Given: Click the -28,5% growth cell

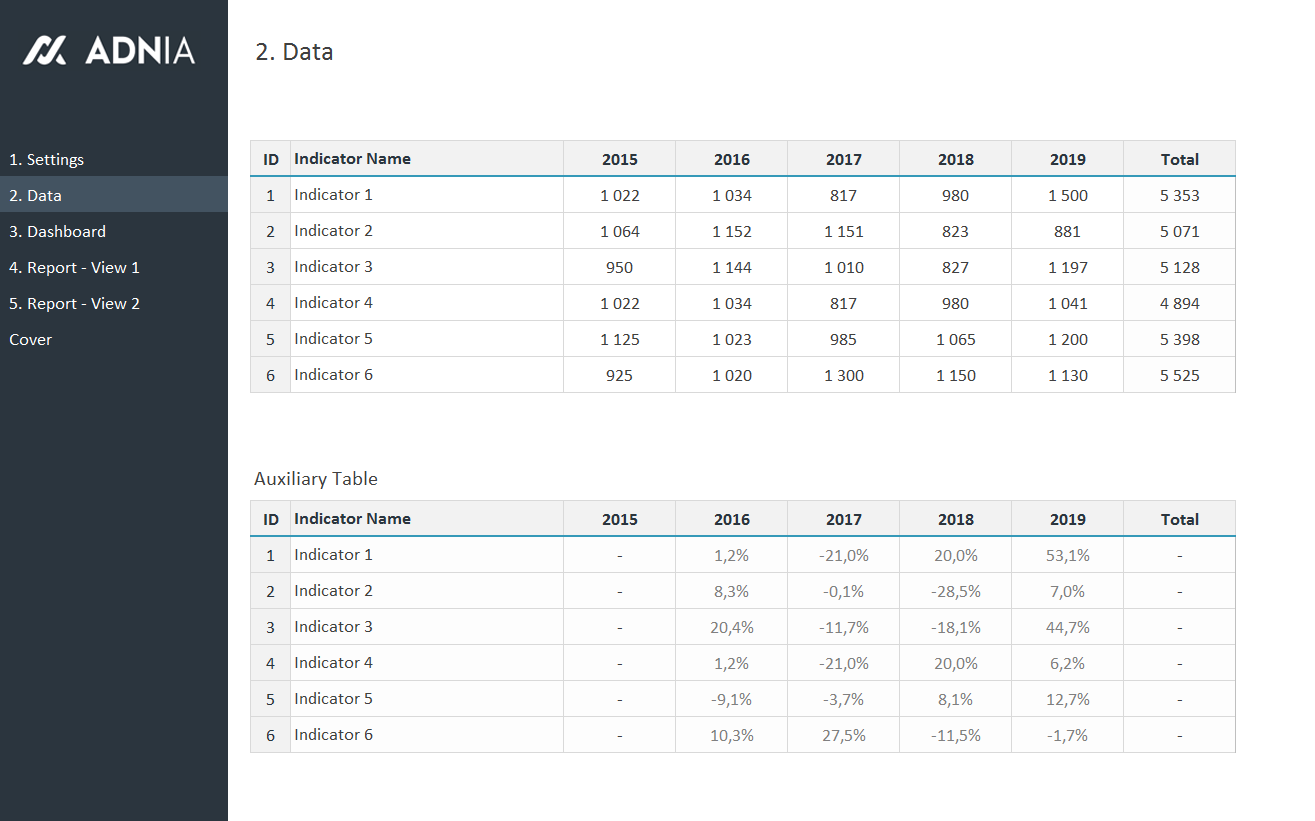Looking at the screenshot, I should (x=956, y=592).
